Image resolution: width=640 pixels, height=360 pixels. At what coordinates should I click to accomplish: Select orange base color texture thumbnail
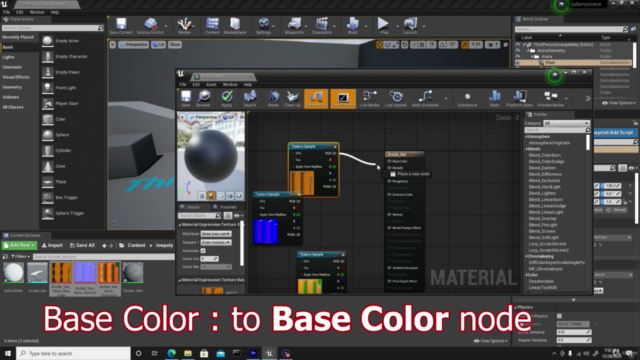[x=61, y=273]
